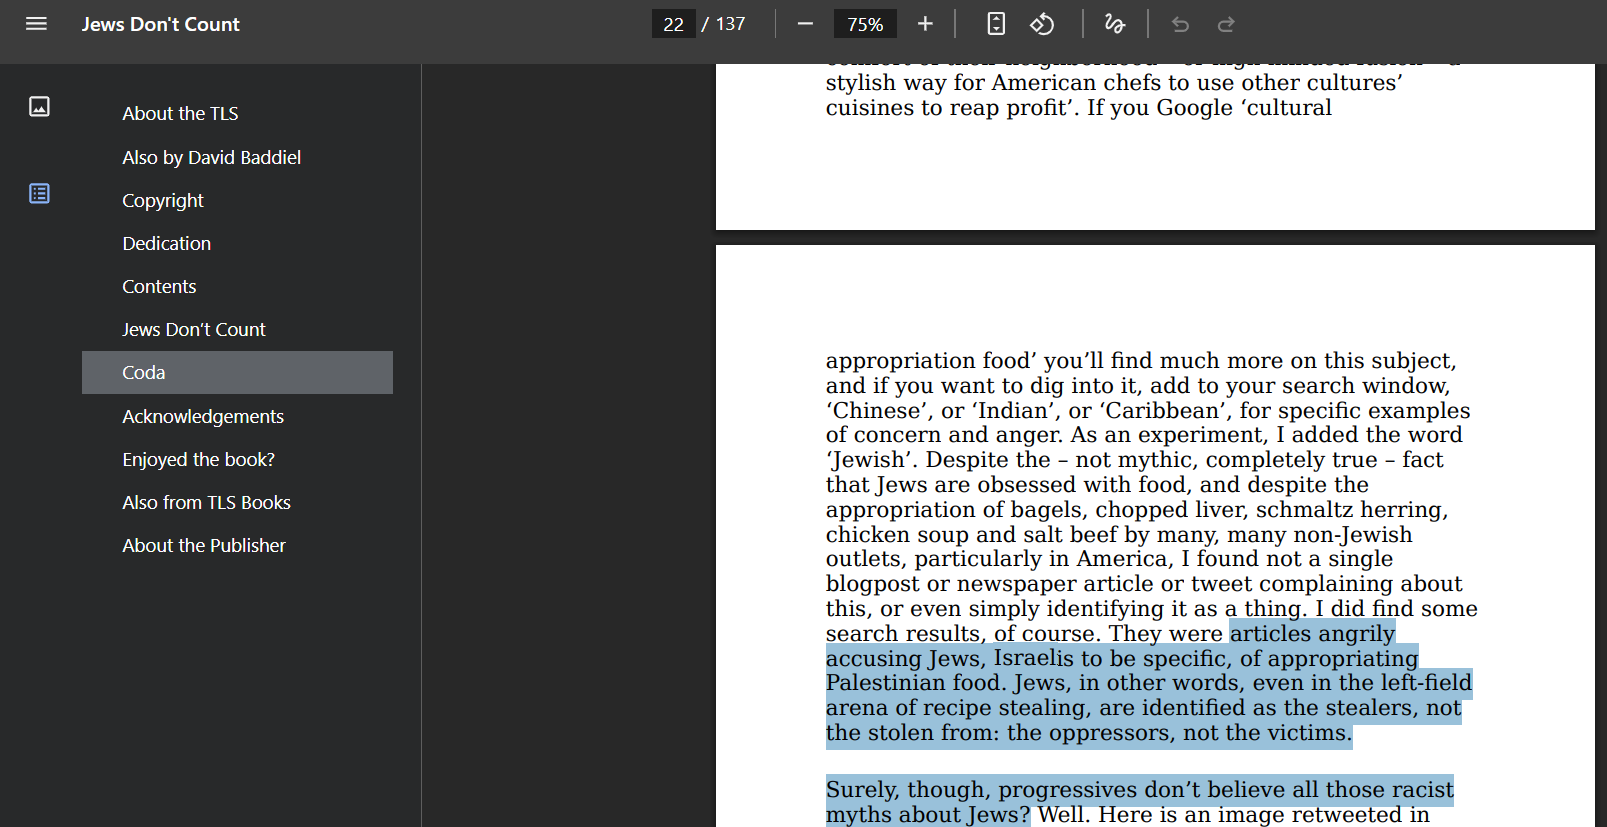Click the page number field showing 22
This screenshot has width=1607, height=827.
click(x=674, y=24)
